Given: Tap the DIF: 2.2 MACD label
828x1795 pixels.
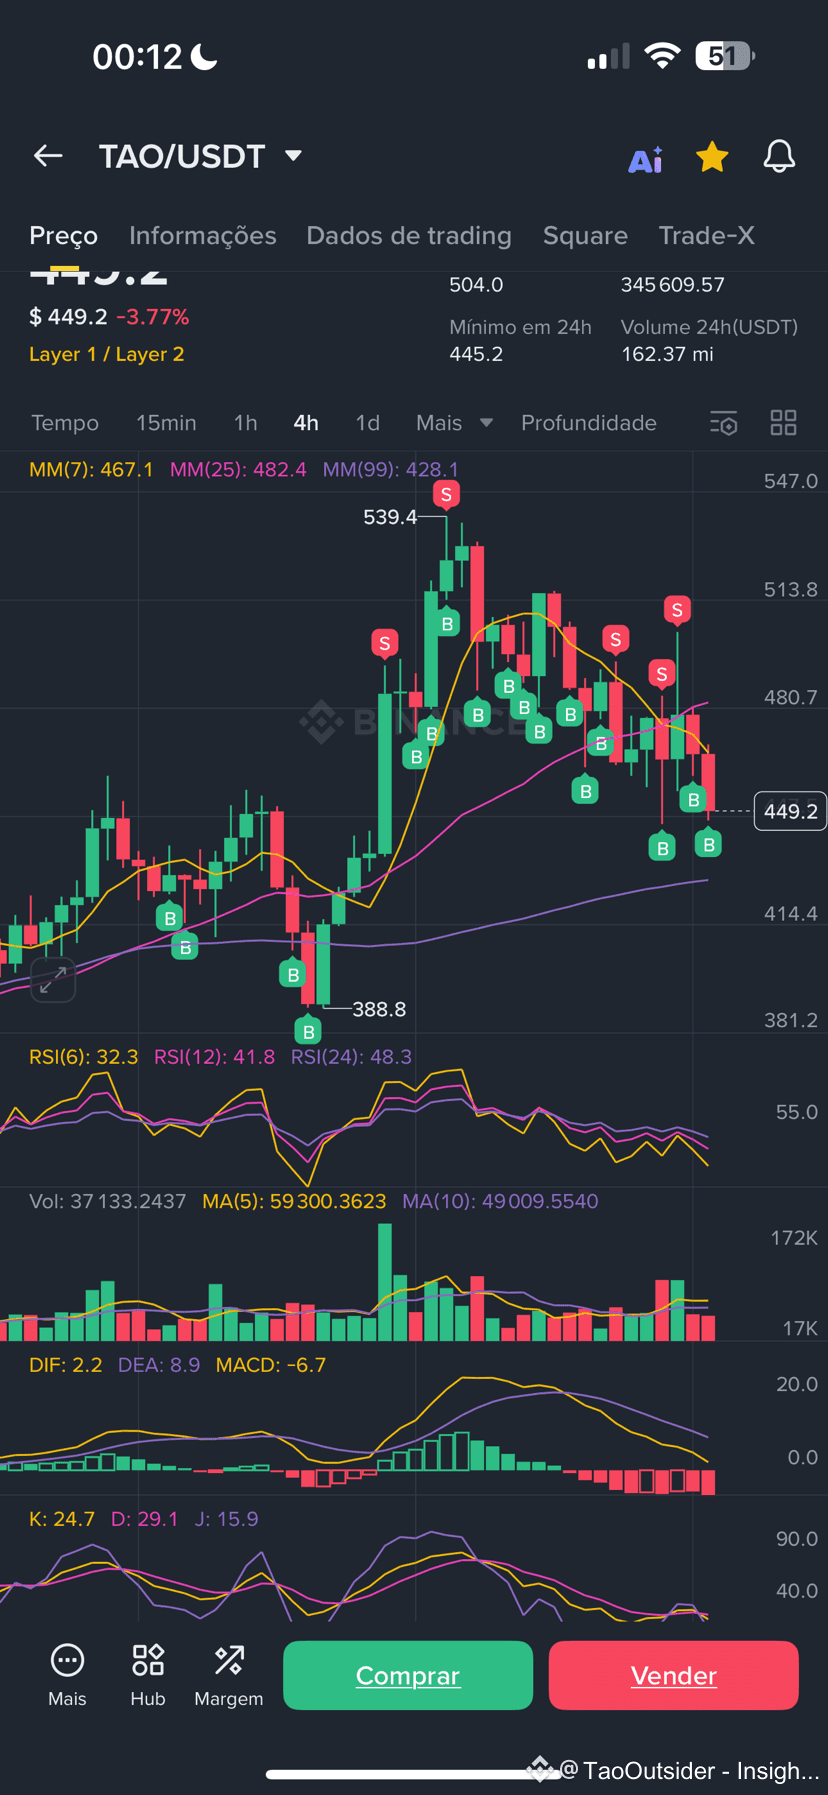Looking at the screenshot, I should click(x=66, y=1365).
